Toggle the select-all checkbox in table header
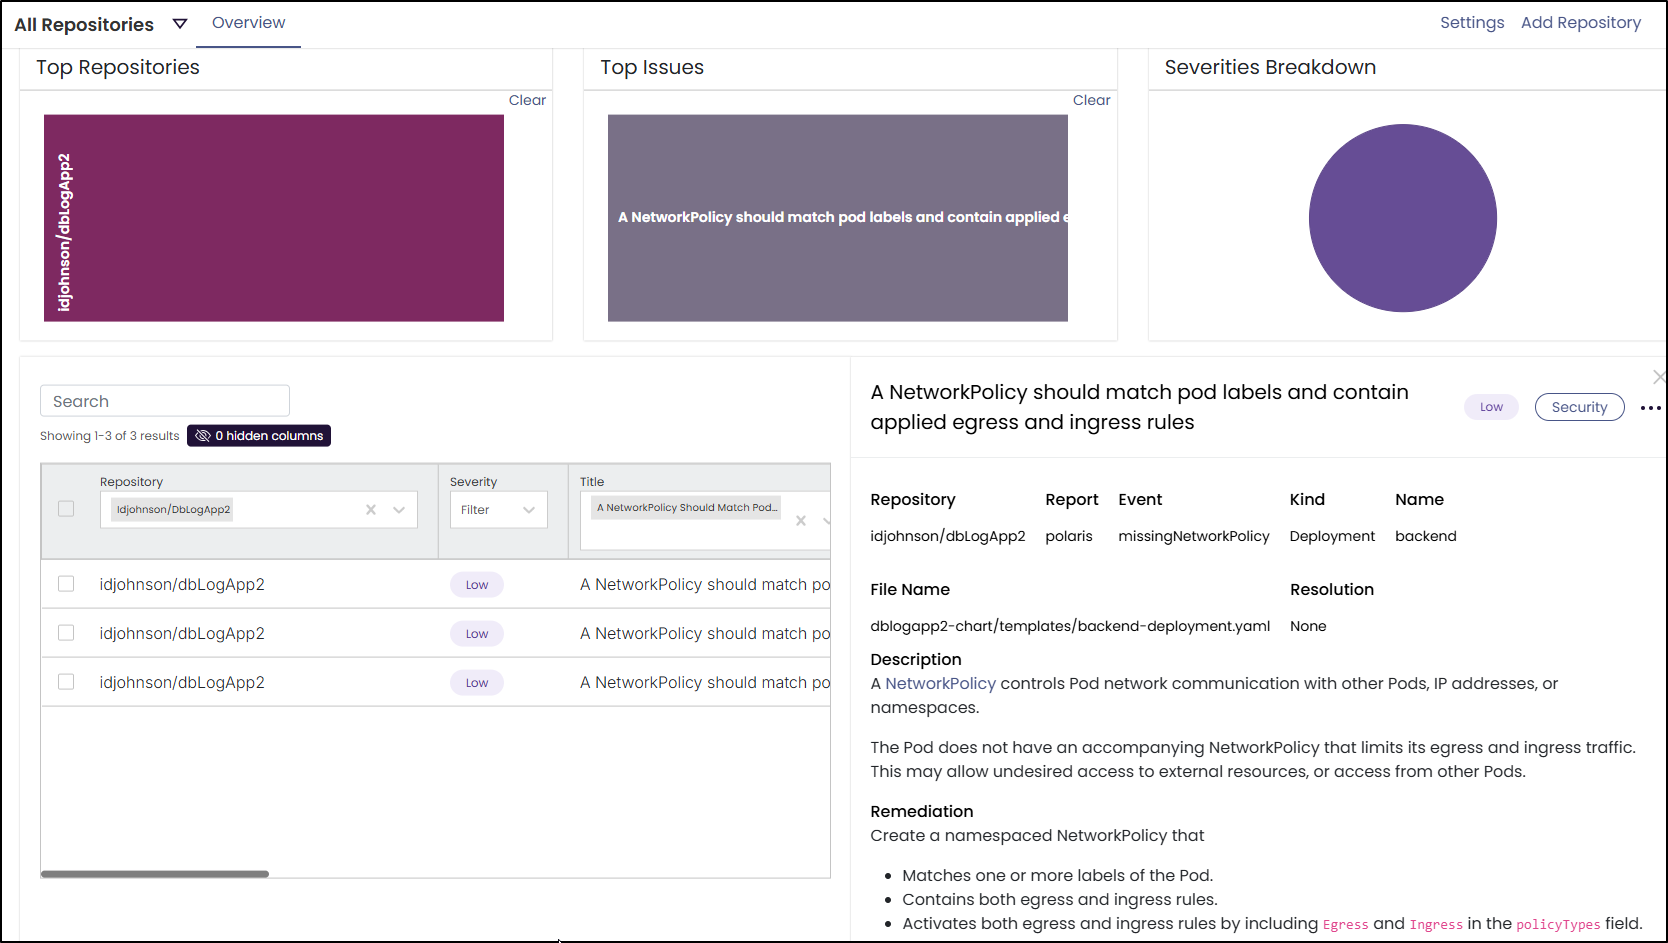 (66, 509)
